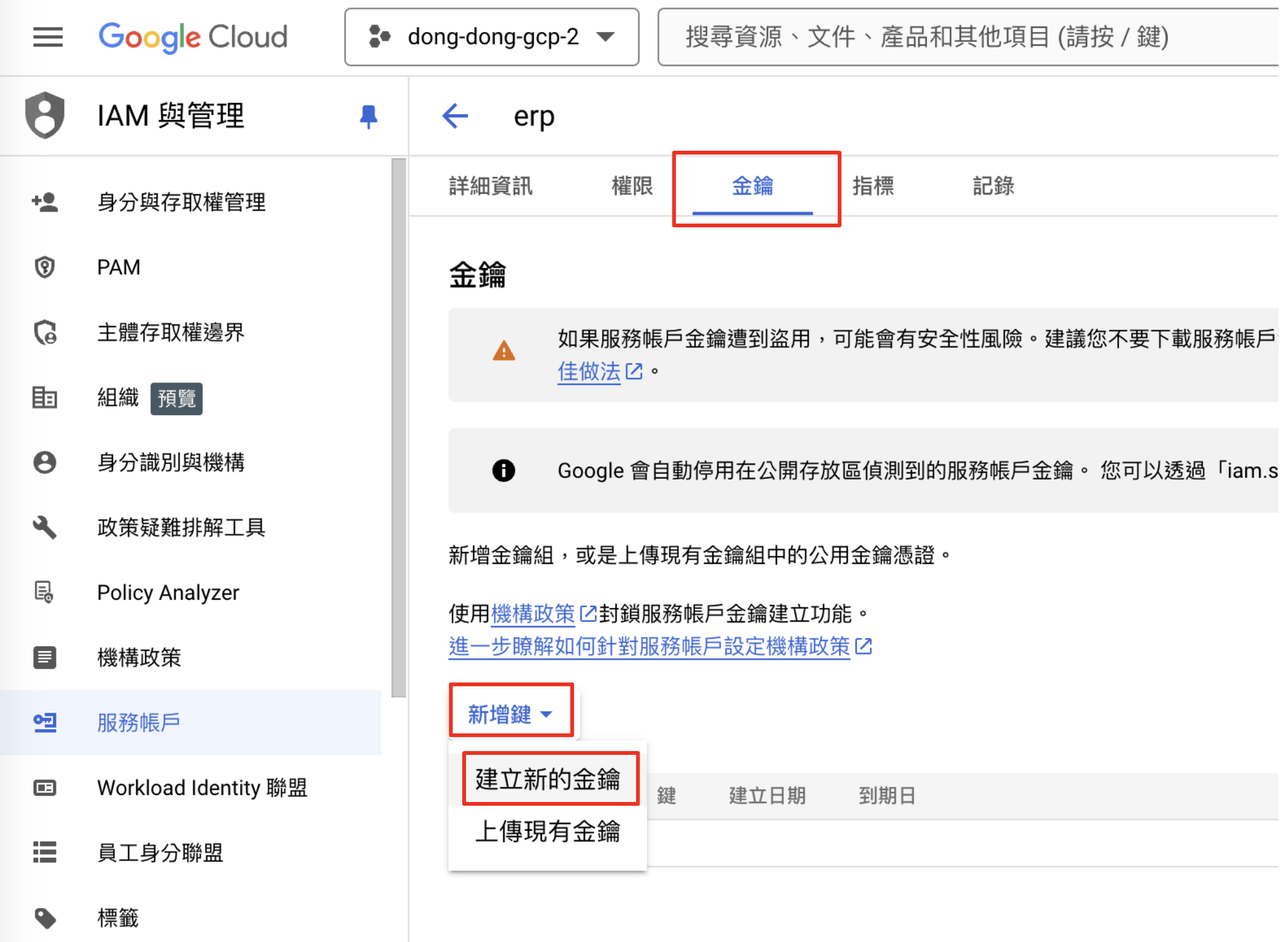
Task: Click the Policy Analyzer document icon
Action: 45,593
